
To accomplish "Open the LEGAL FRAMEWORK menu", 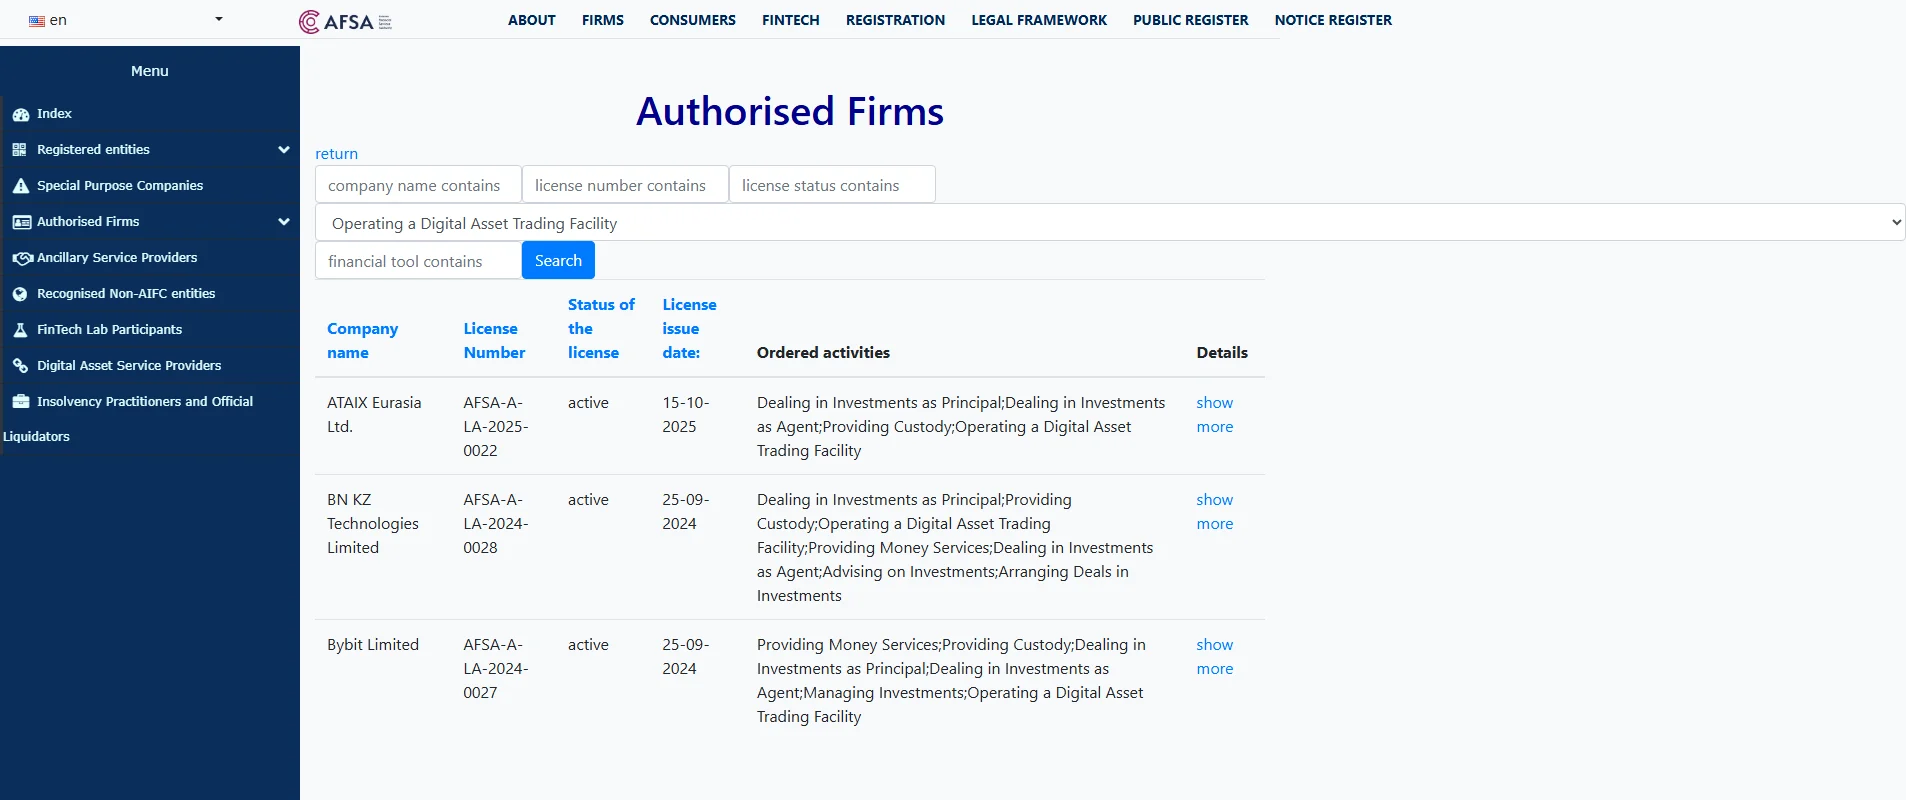I will [1039, 20].
